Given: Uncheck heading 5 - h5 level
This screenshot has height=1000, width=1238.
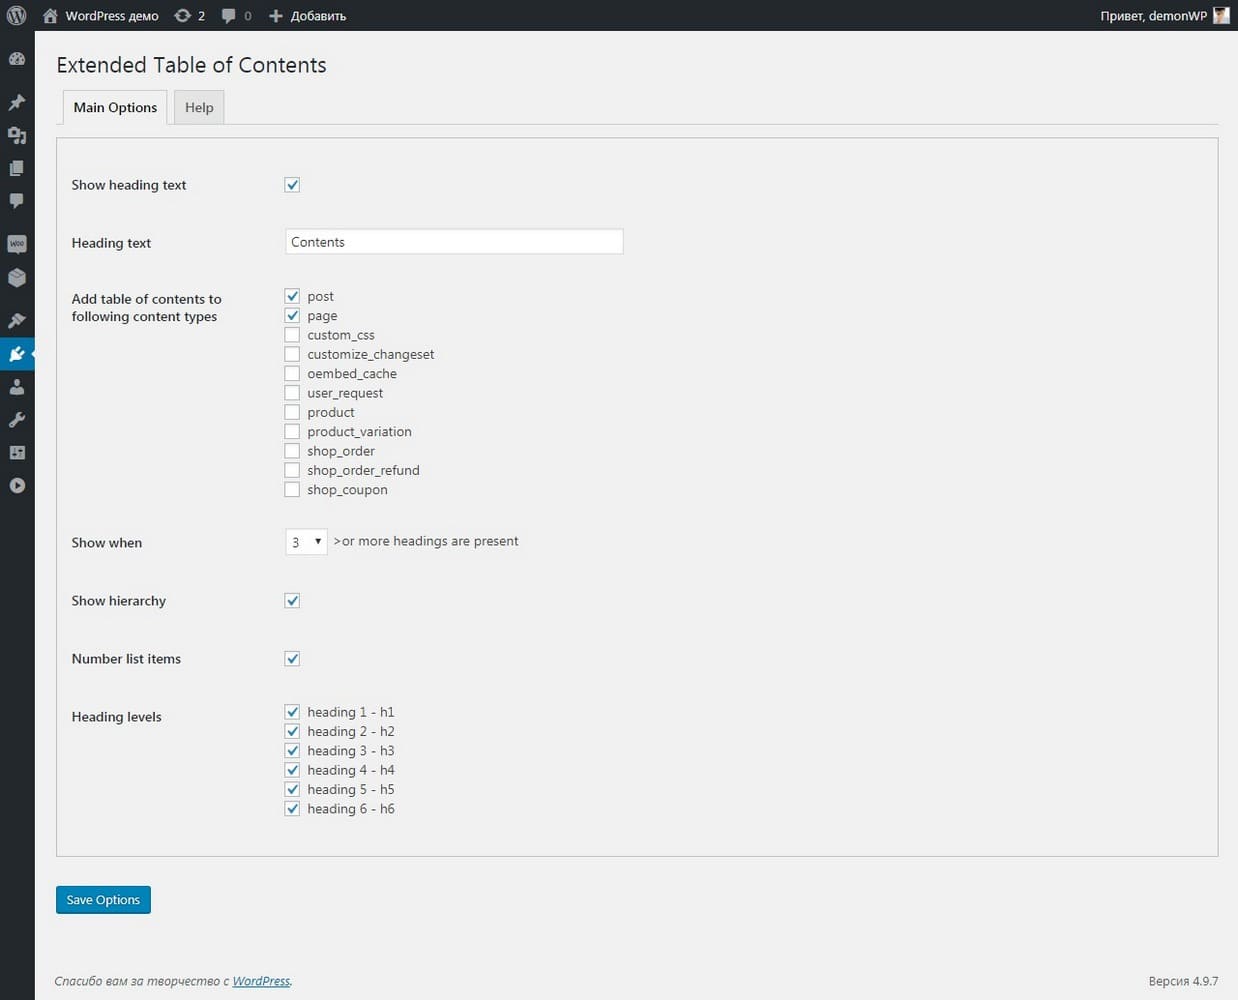Looking at the screenshot, I should coord(292,789).
